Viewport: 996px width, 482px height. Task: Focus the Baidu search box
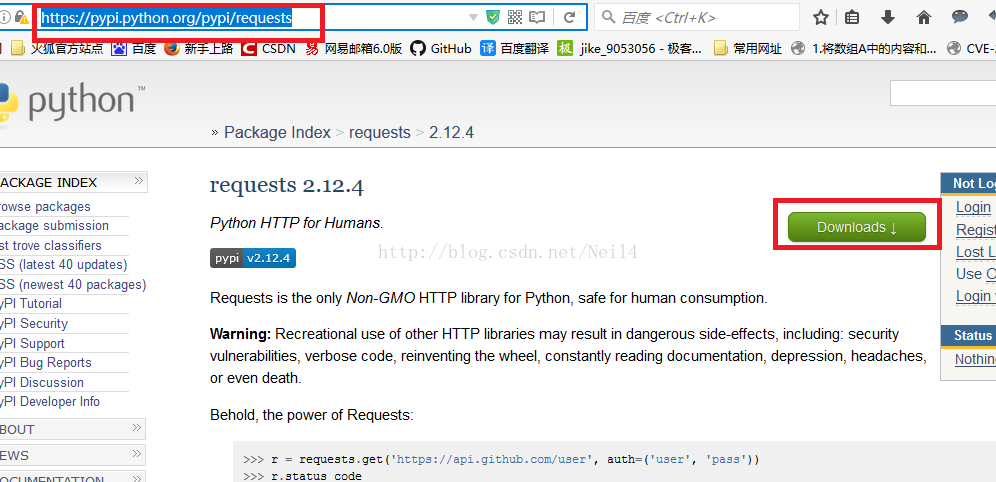point(697,17)
